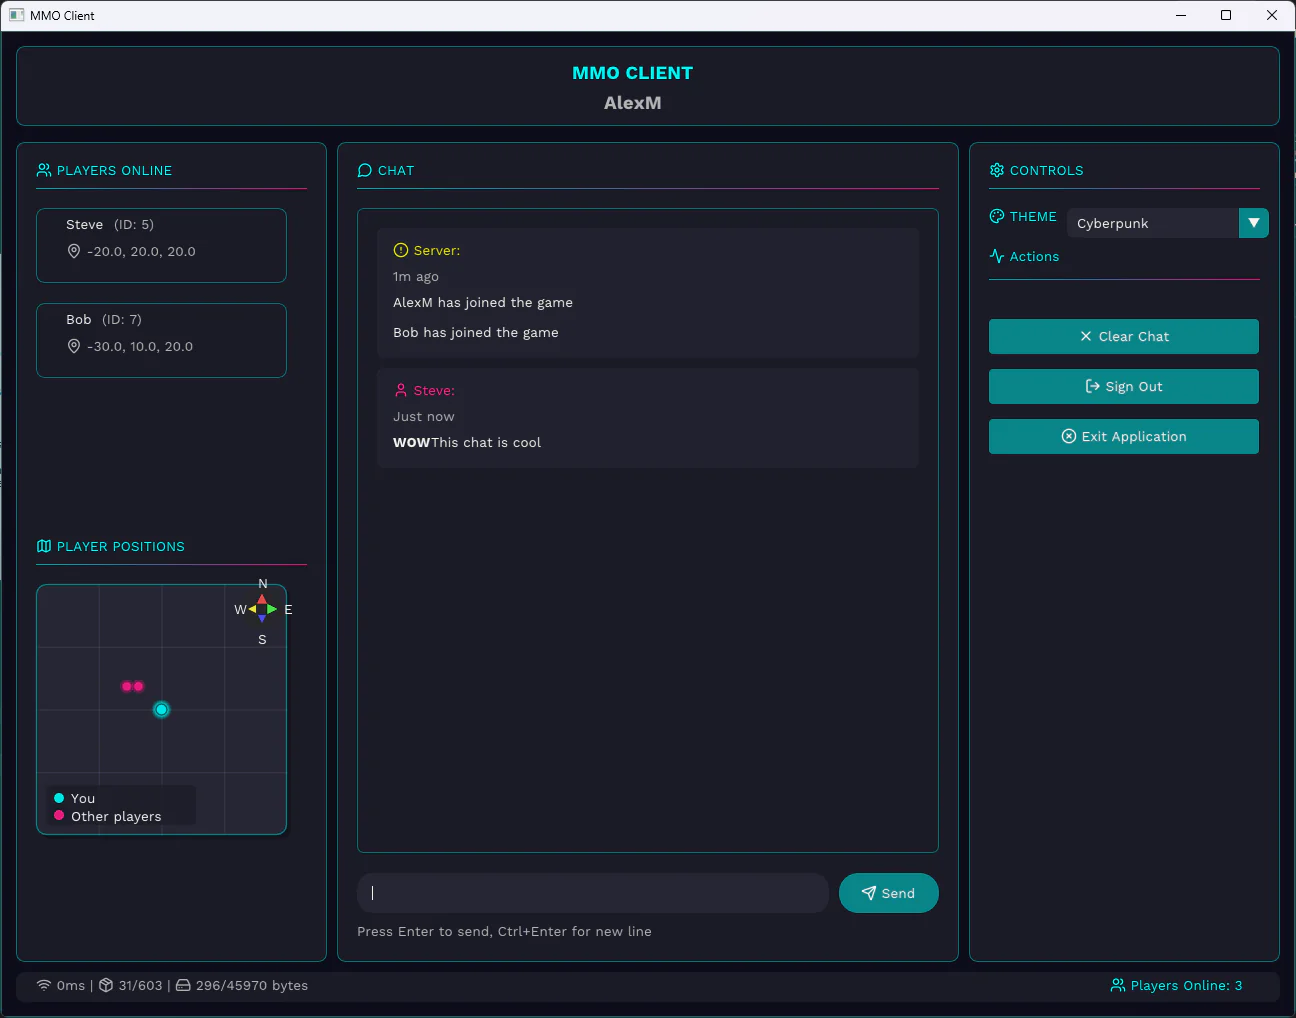Click the location pin icon on Bob's player card

point(73,346)
